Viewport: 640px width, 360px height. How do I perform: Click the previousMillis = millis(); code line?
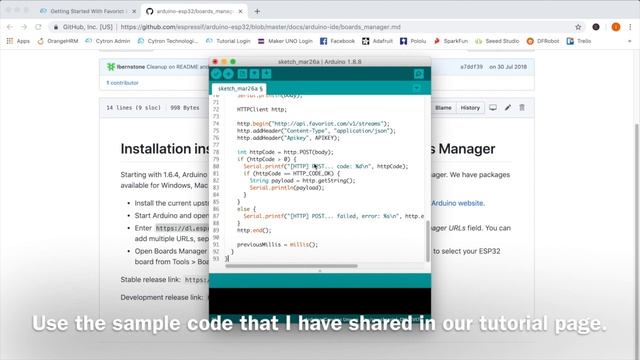[277, 244]
